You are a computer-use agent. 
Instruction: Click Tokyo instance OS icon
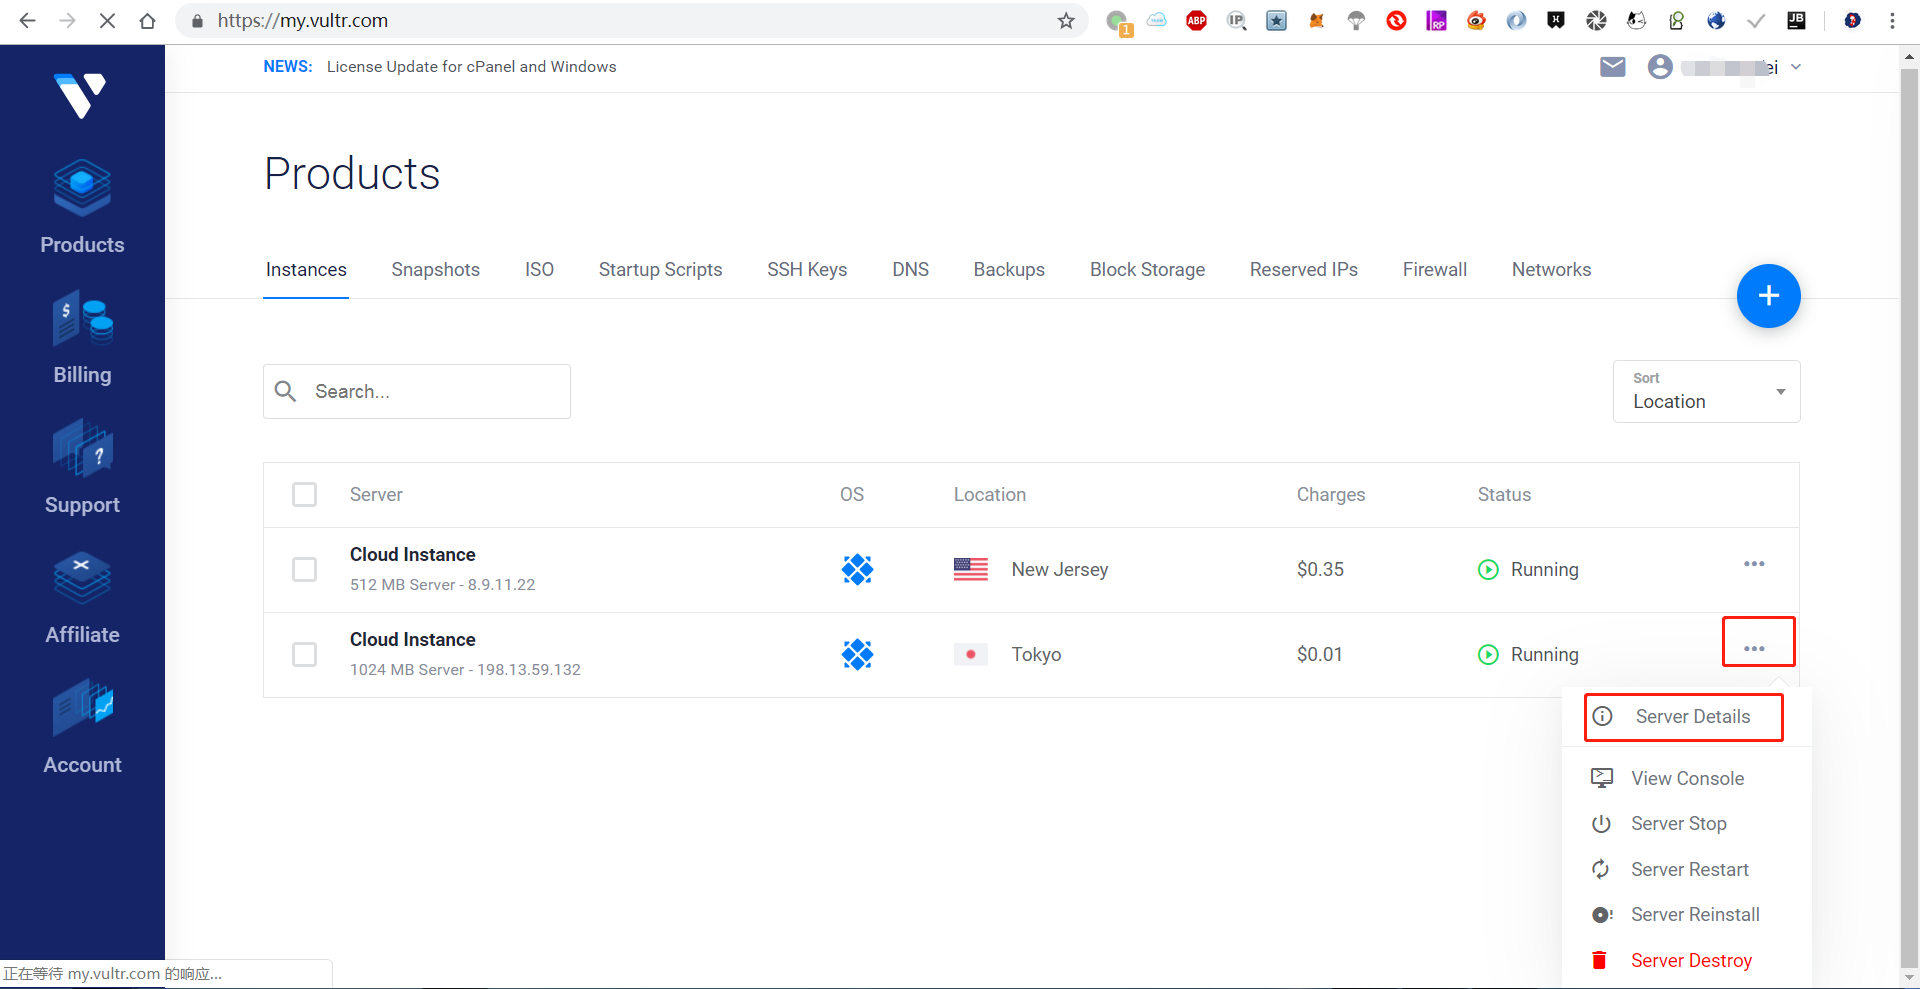pos(857,655)
